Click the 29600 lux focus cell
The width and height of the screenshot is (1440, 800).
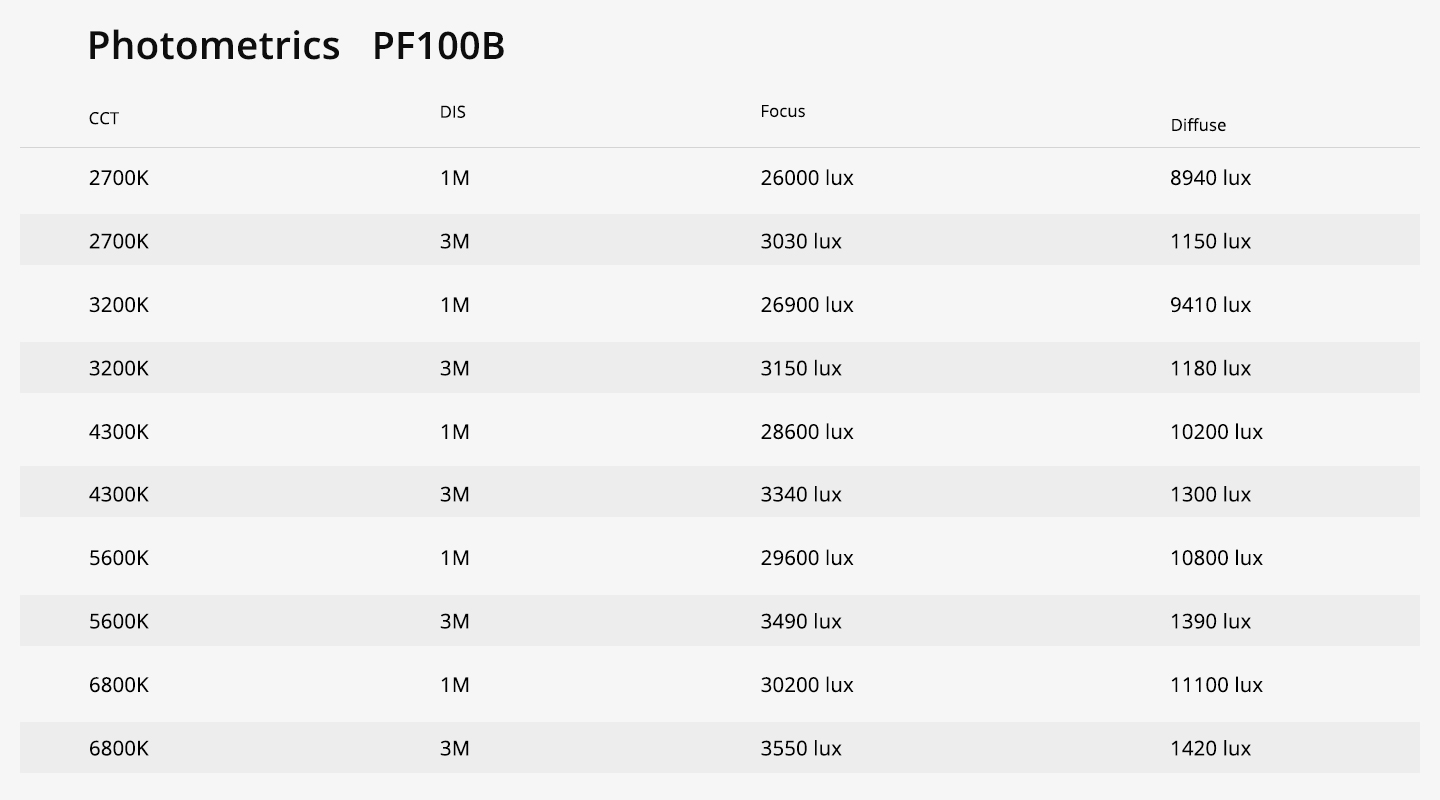[807, 558]
